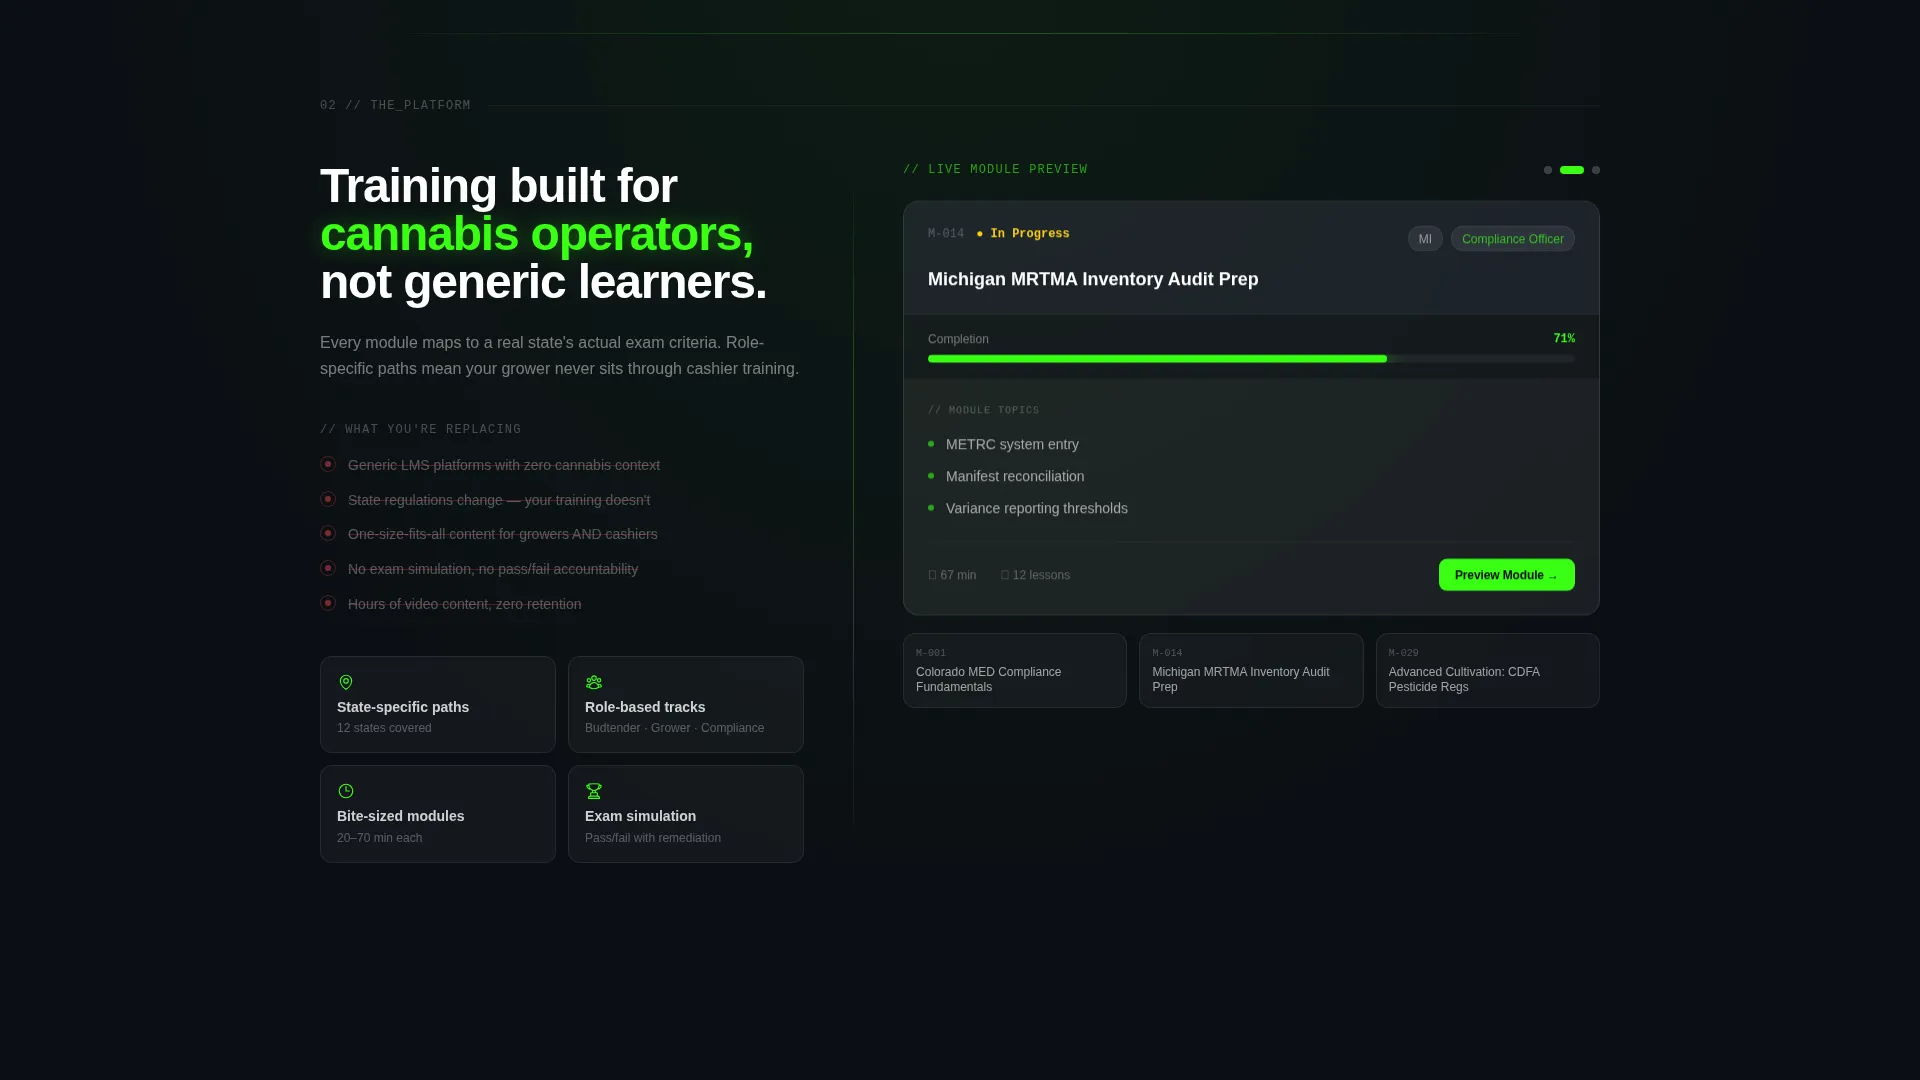Viewport: 1920px width, 1080px height.
Task: Click the M-014 code in module header
Action: (x=946, y=234)
